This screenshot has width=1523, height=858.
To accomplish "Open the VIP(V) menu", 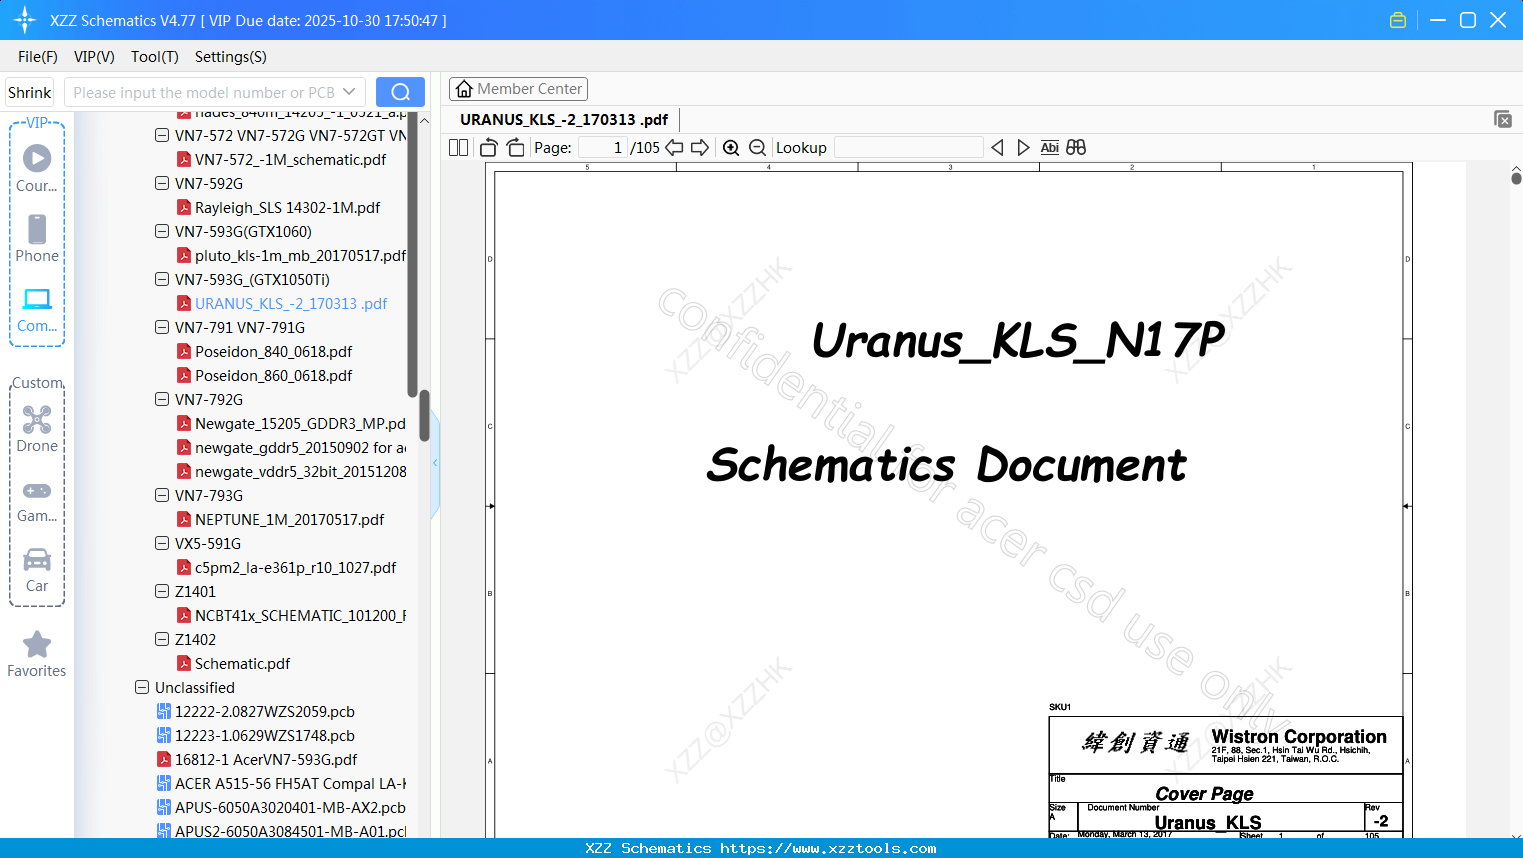I will coord(94,57).
